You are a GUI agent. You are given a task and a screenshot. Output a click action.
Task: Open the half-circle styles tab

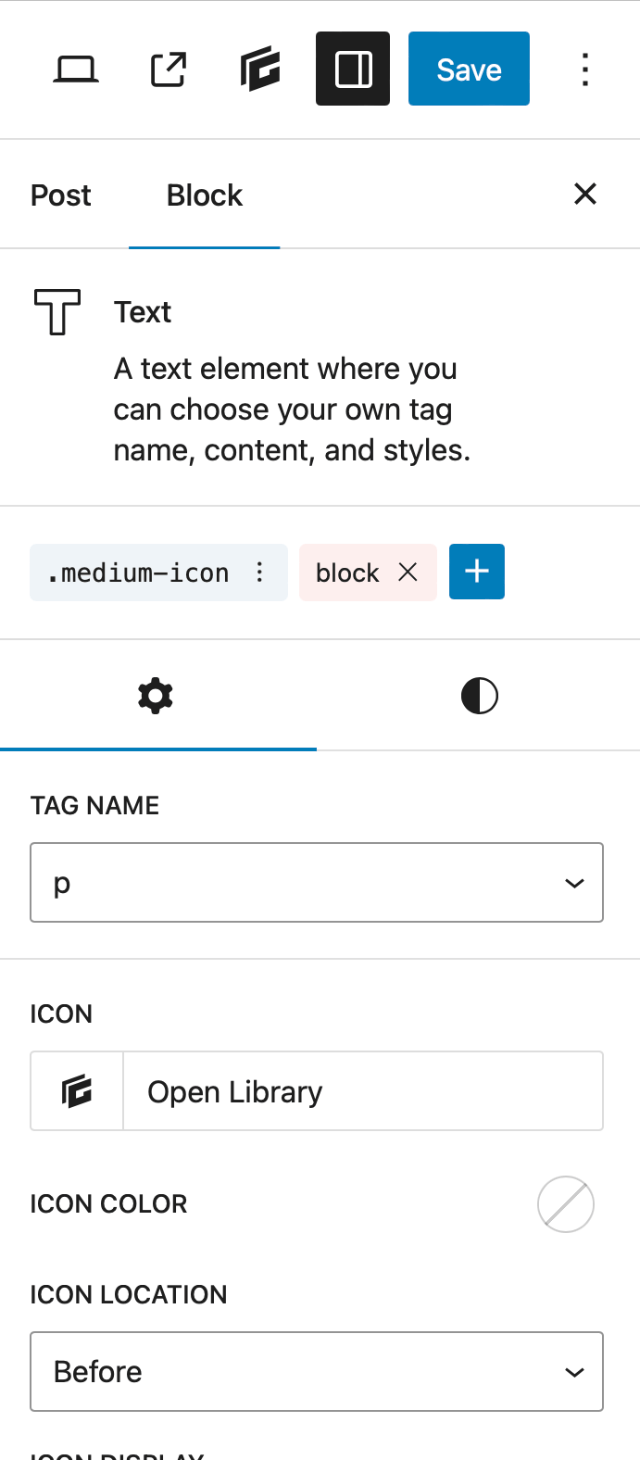[479, 696]
